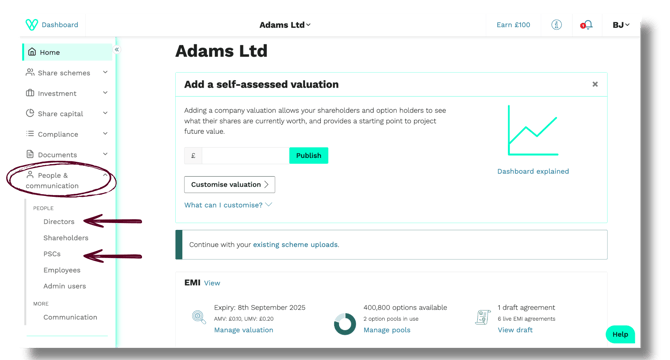Screen dimensions: 670x360
Task: Expand the Investment section chevron
Action: (x=105, y=93)
